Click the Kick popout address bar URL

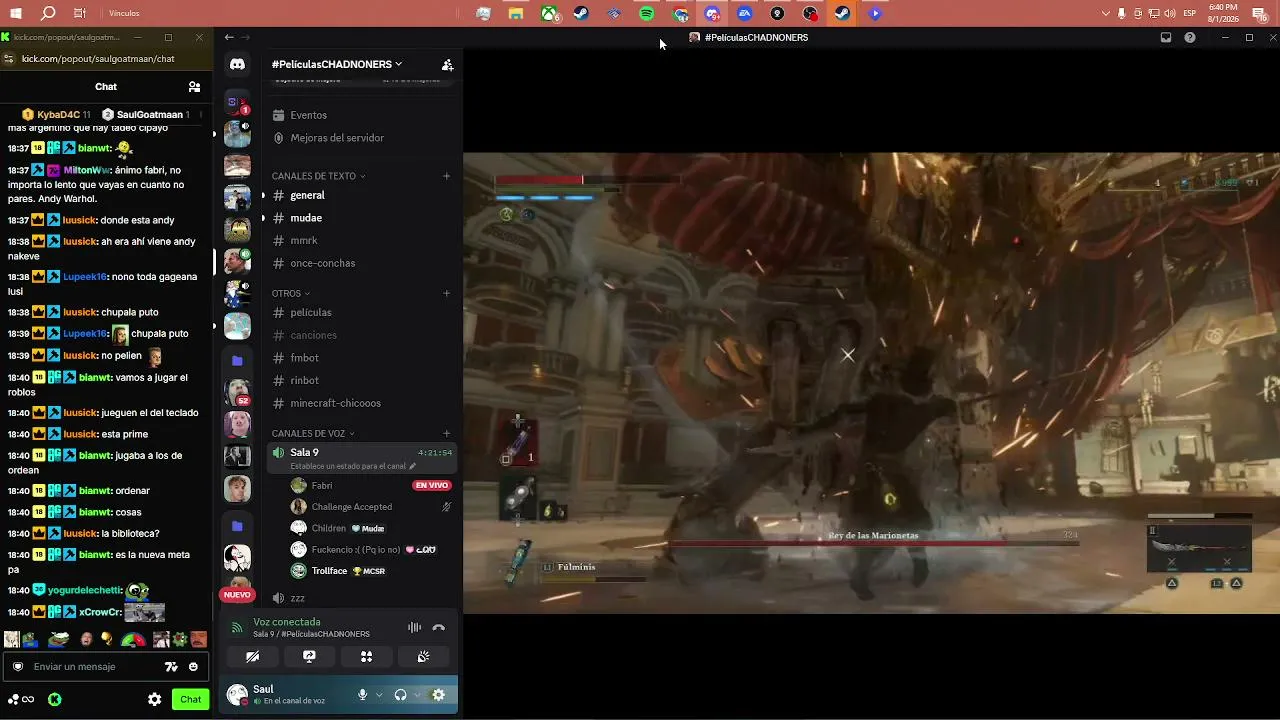tap(98, 59)
